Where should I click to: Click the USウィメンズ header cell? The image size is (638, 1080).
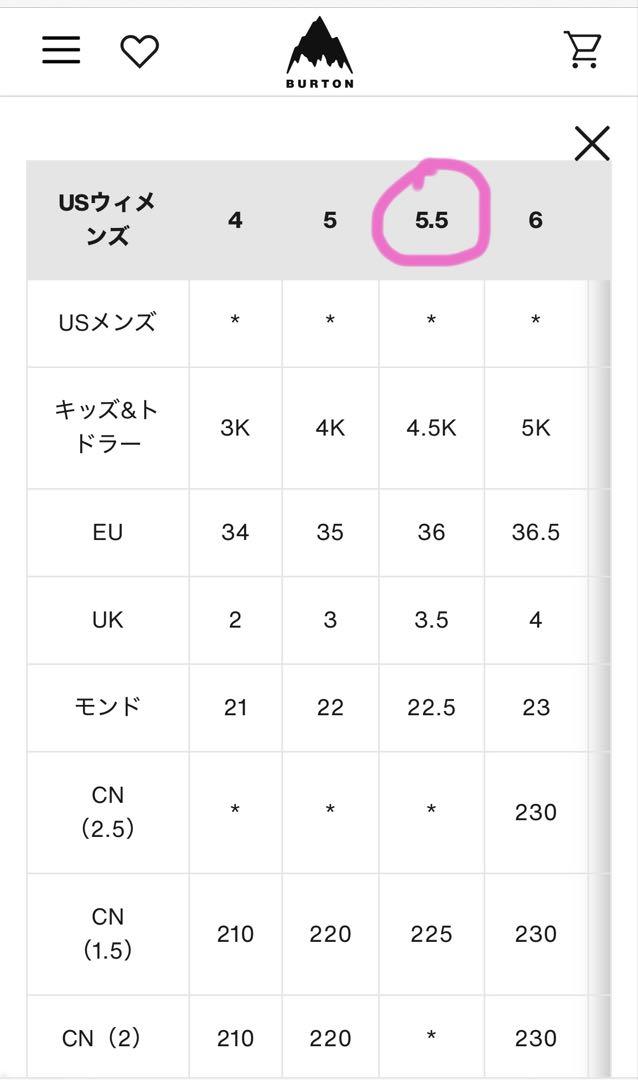(107, 220)
